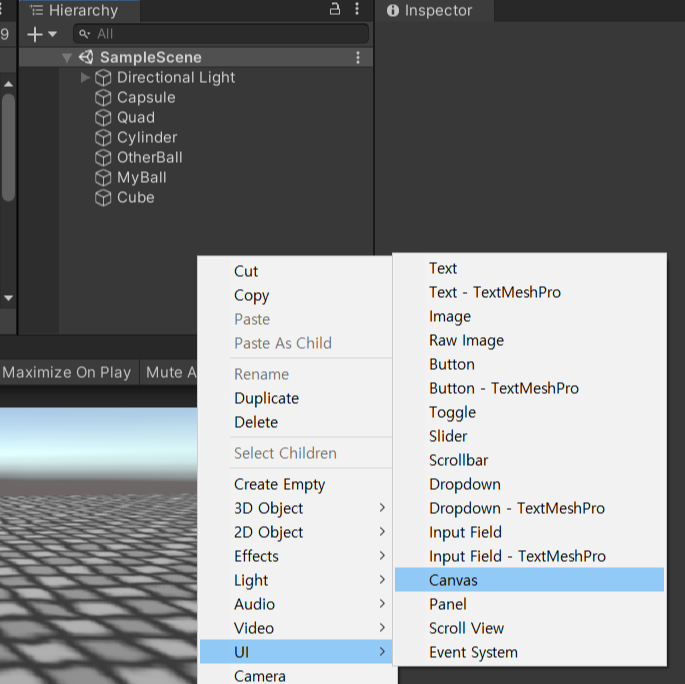Open the SampleScene options menu
685x684 pixels.
(358, 57)
